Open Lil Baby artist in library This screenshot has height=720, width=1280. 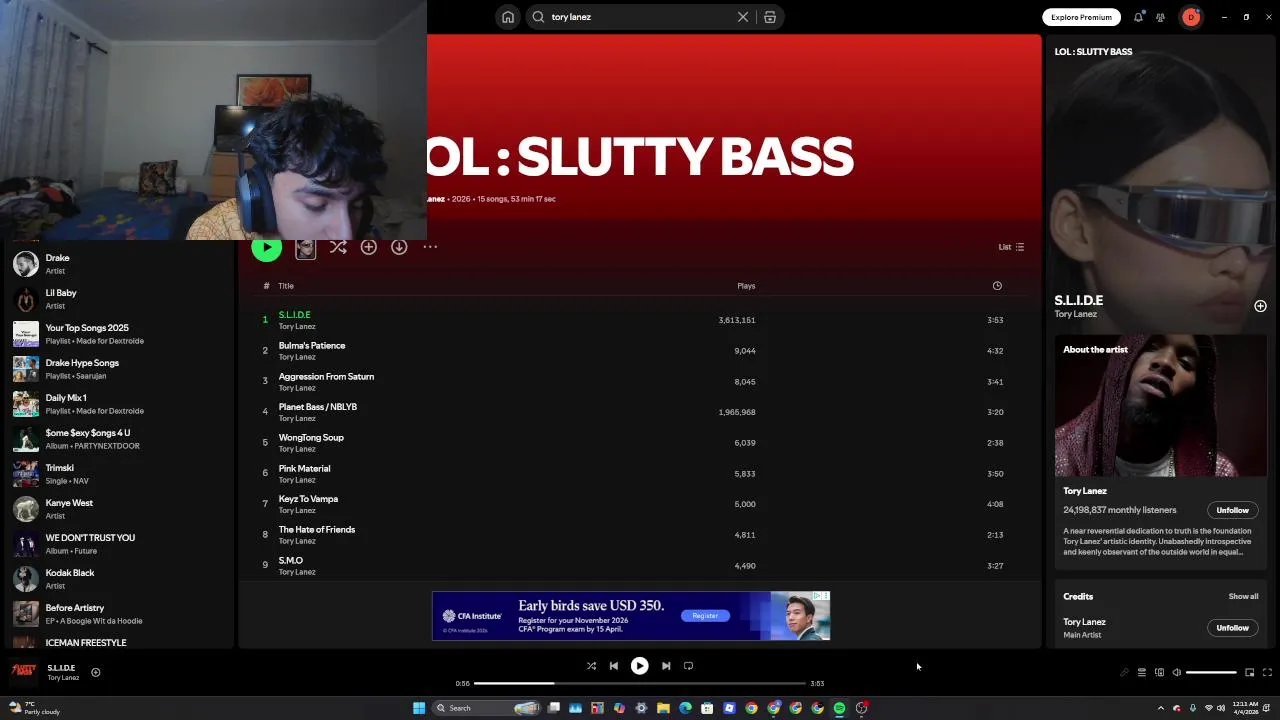(120, 299)
